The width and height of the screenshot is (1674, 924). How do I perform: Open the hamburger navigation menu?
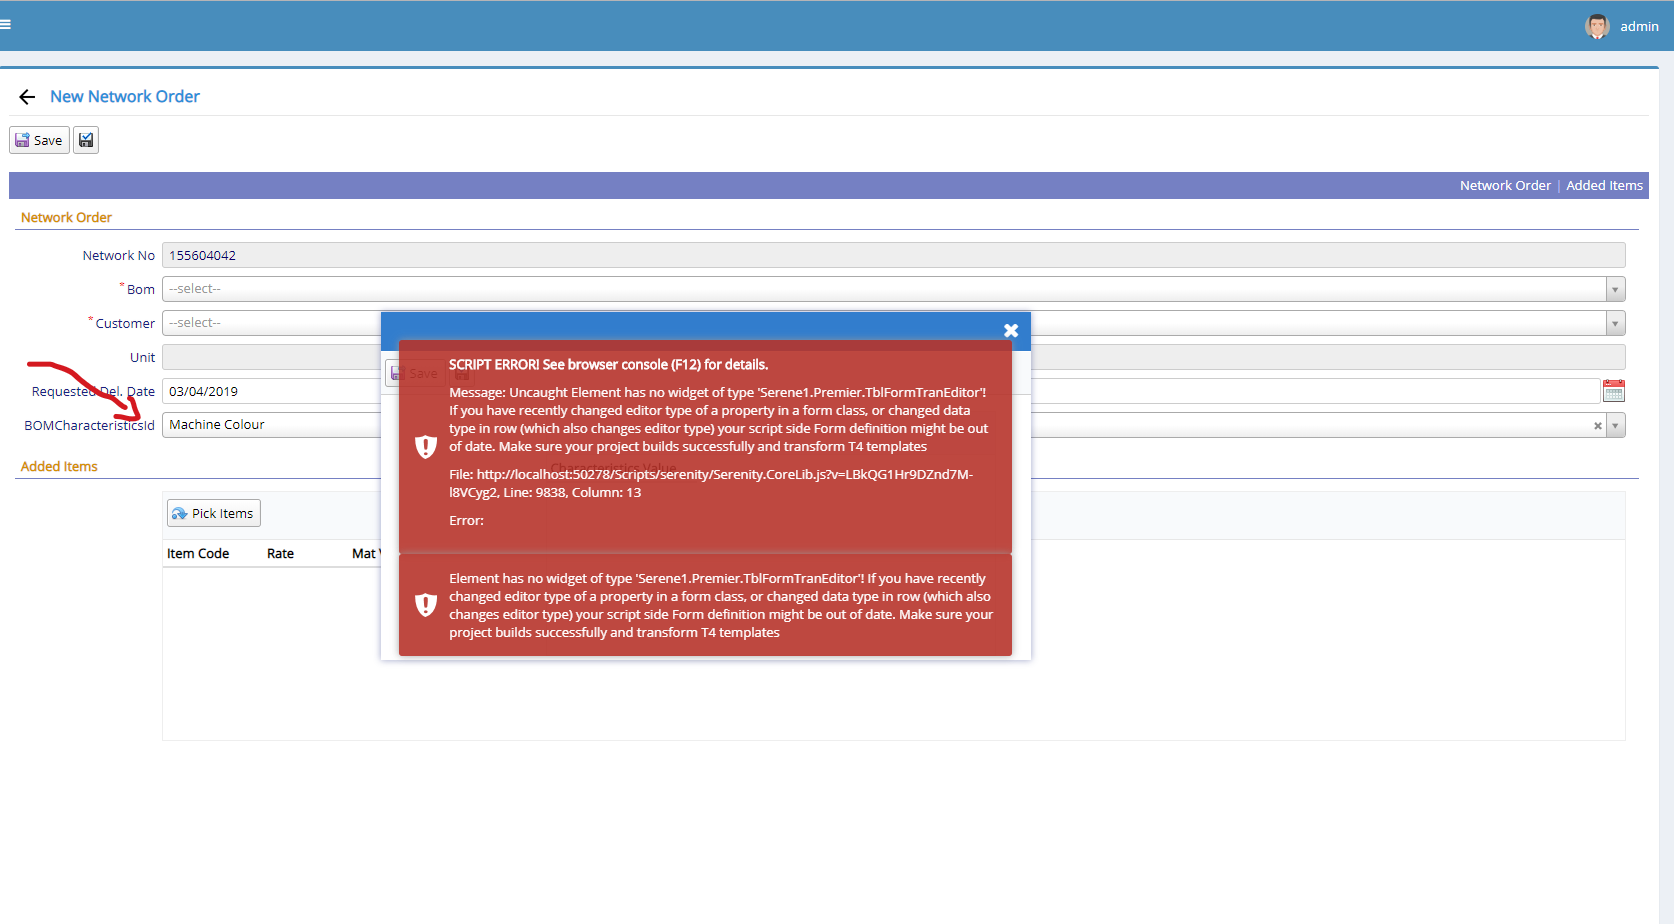click(x=8, y=24)
